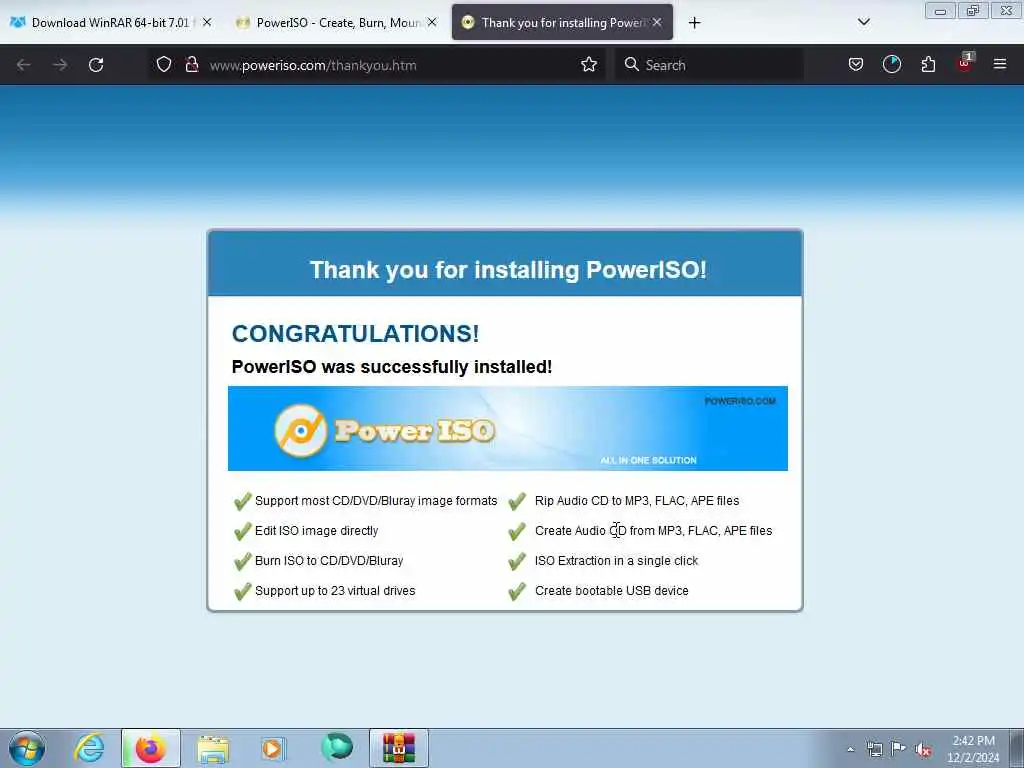Click 'Edit ISO image directly' text
Screen dimensions: 1024x768
pos(316,531)
